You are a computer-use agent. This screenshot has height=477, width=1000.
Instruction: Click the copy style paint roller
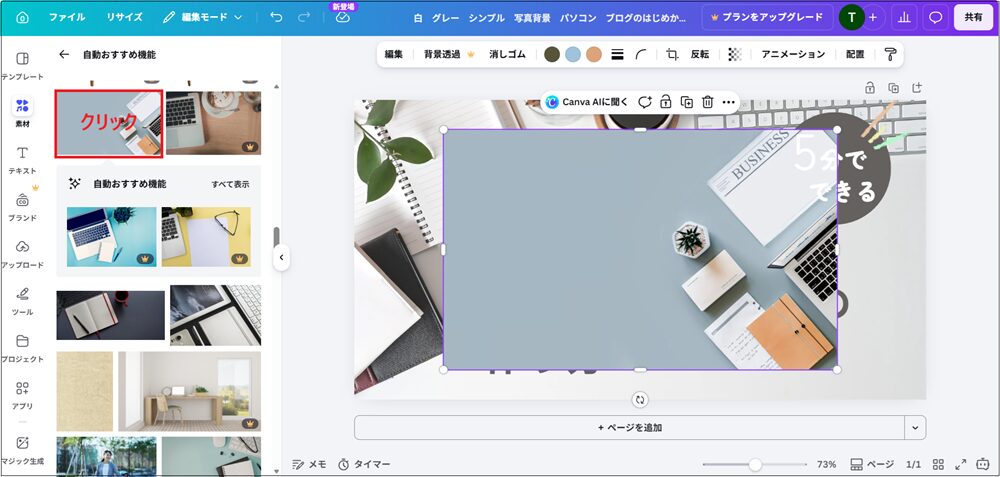890,55
